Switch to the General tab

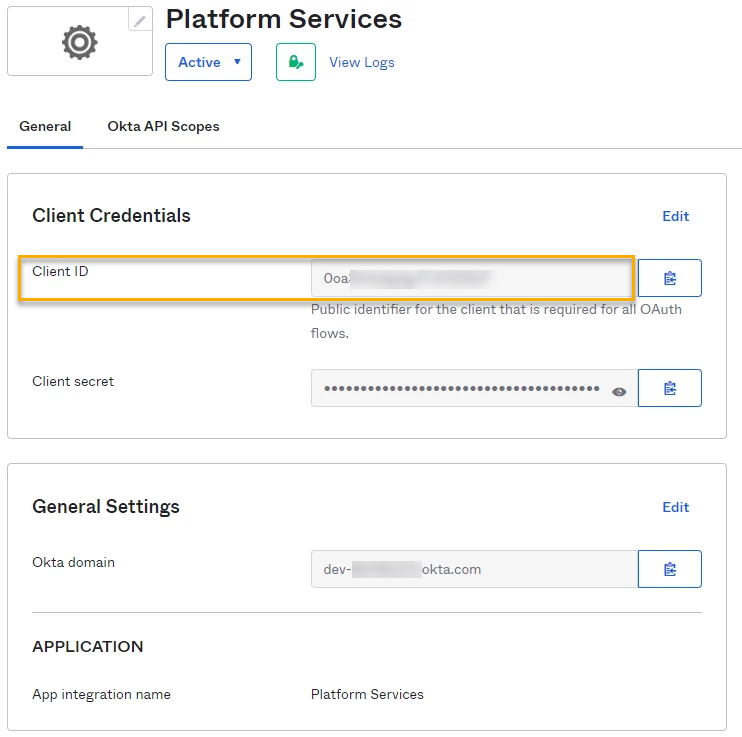pyautogui.click(x=45, y=126)
